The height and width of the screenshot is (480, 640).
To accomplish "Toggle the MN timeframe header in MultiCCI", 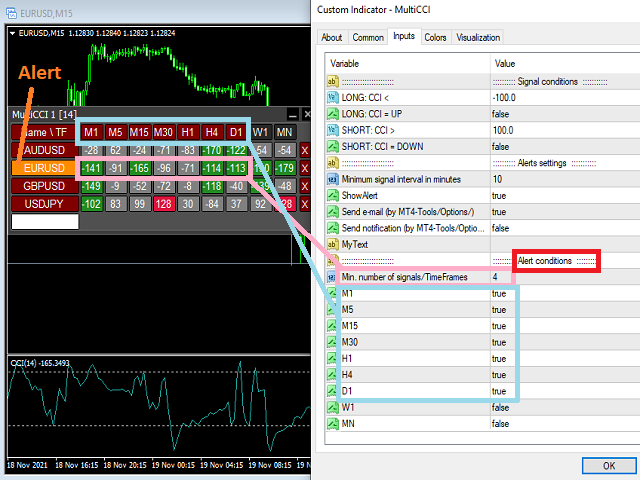I will tap(284, 133).
